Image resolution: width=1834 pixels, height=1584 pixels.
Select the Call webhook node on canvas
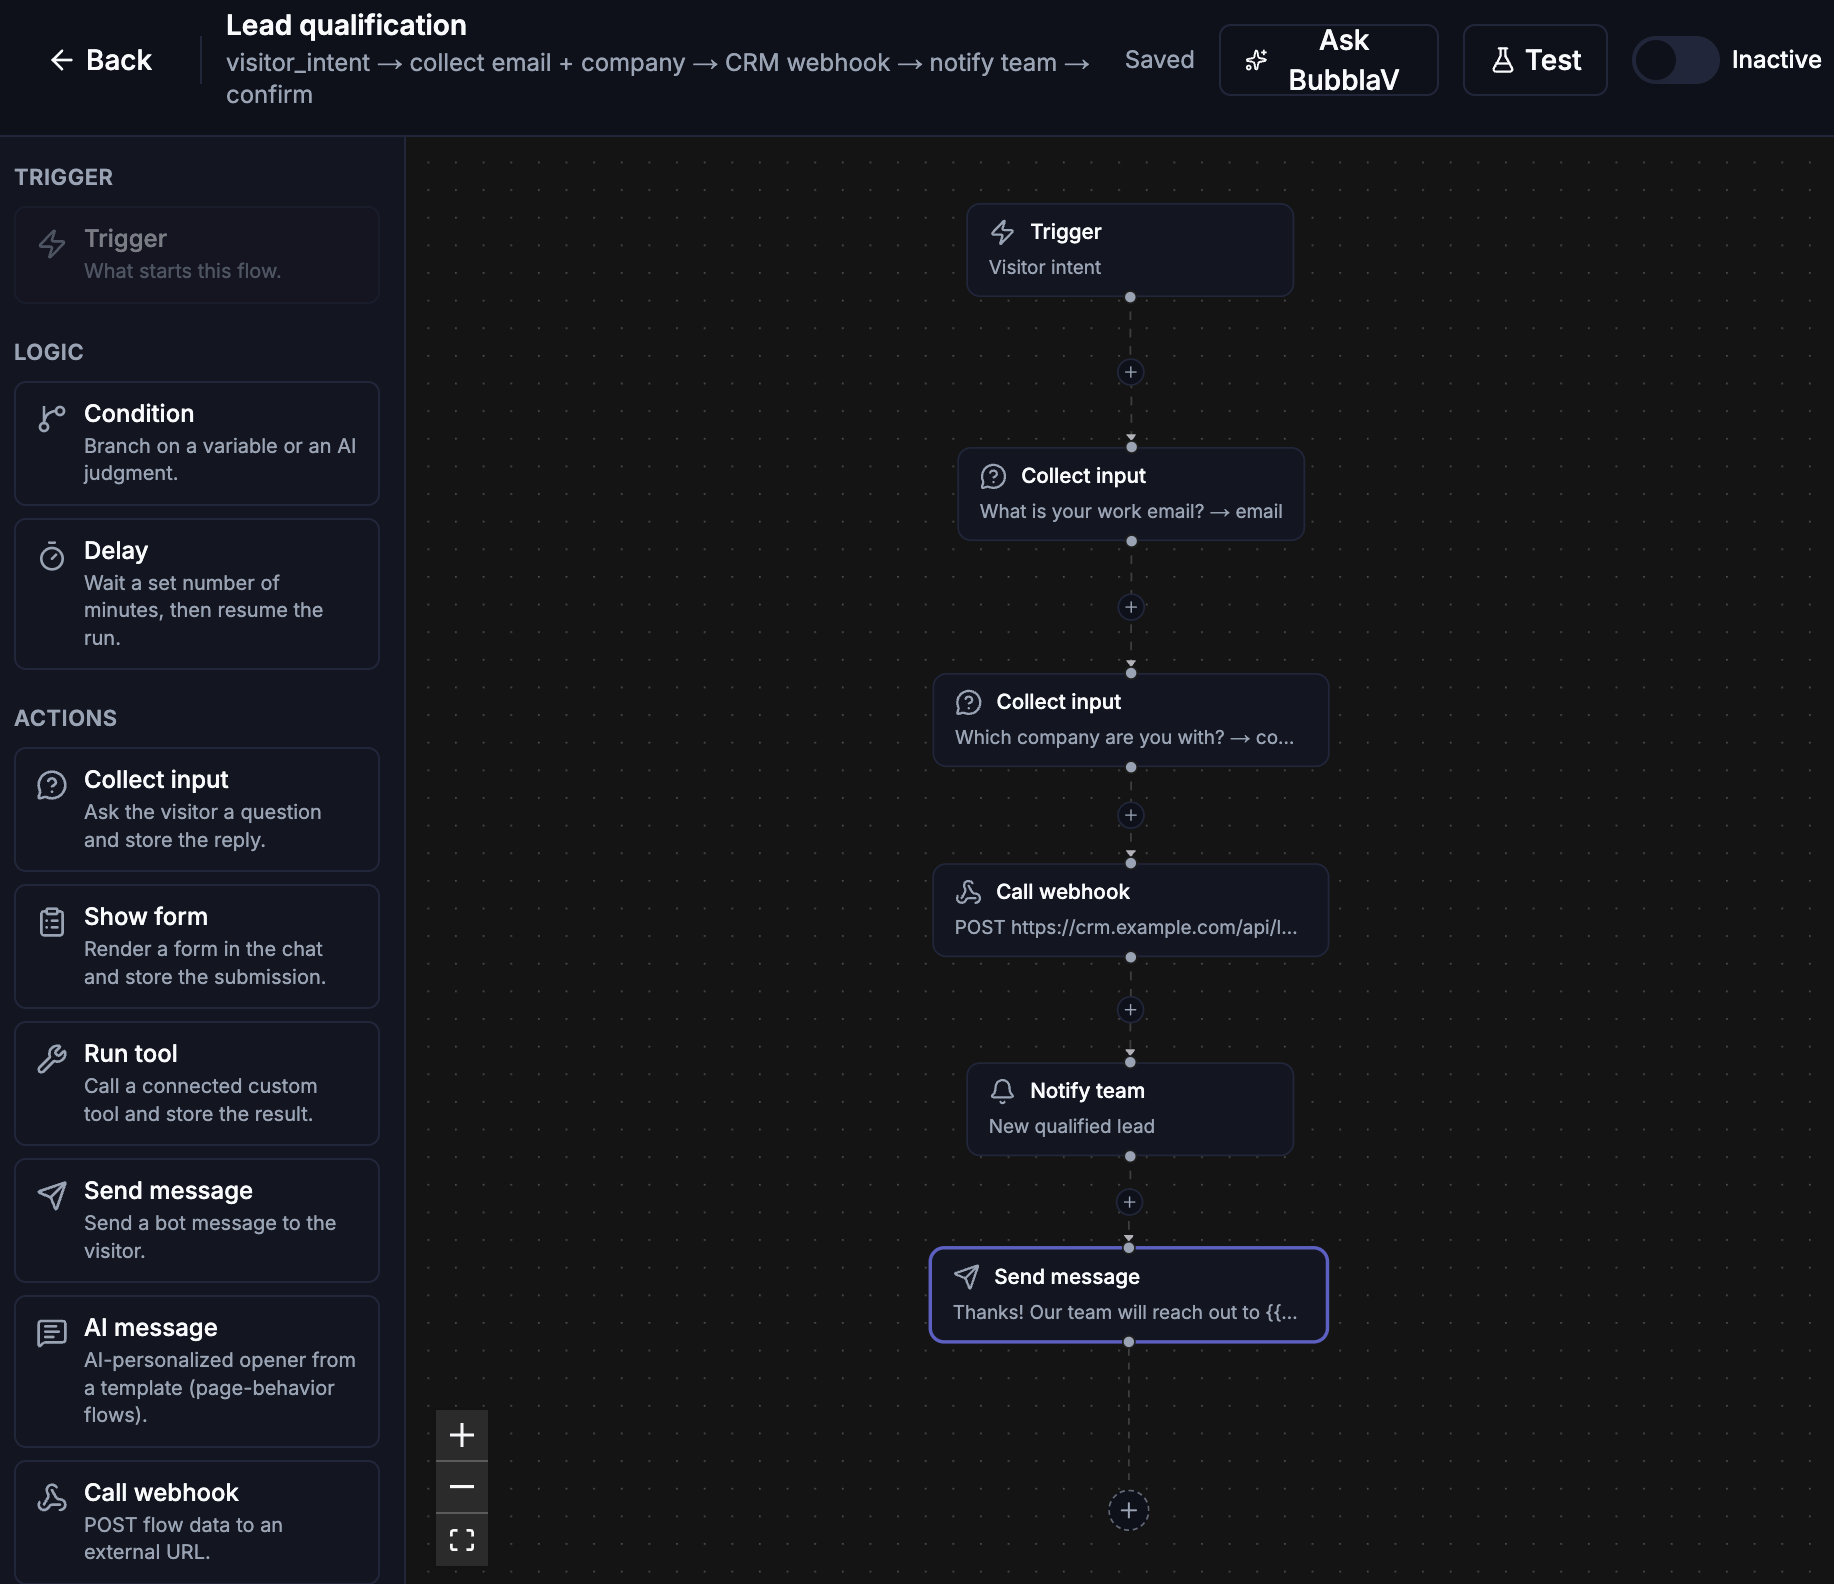tap(1131, 910)
